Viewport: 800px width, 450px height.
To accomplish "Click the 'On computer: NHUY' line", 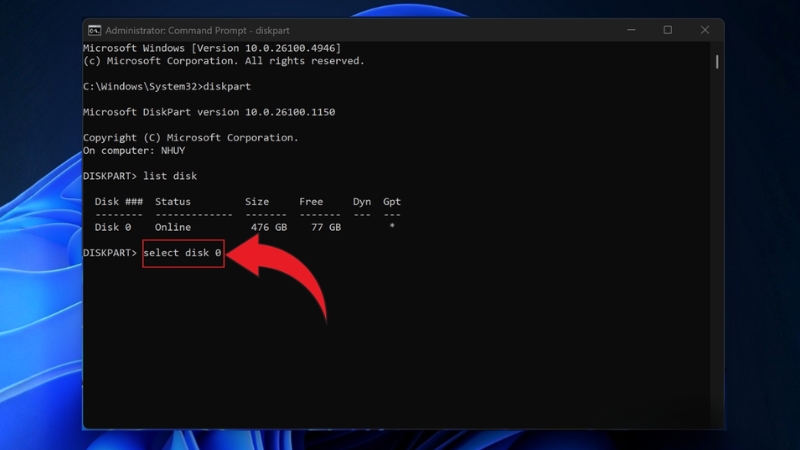I will [x=133, y=150].
